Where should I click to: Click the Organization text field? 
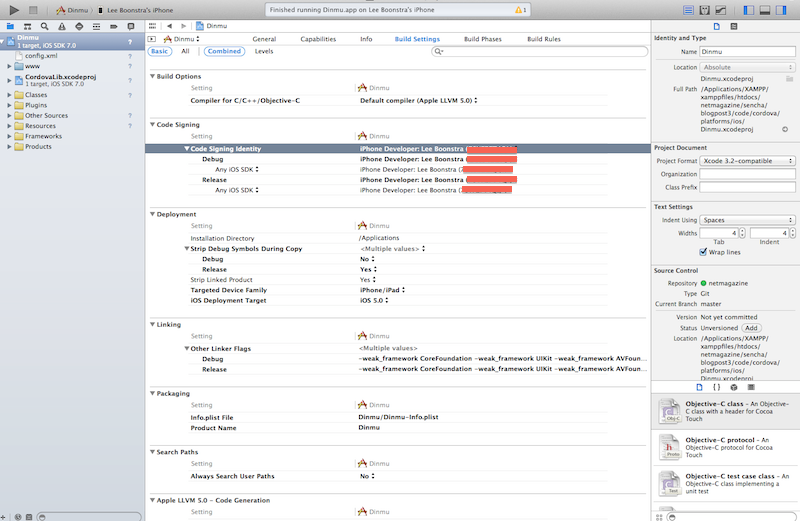coord(747,174)
